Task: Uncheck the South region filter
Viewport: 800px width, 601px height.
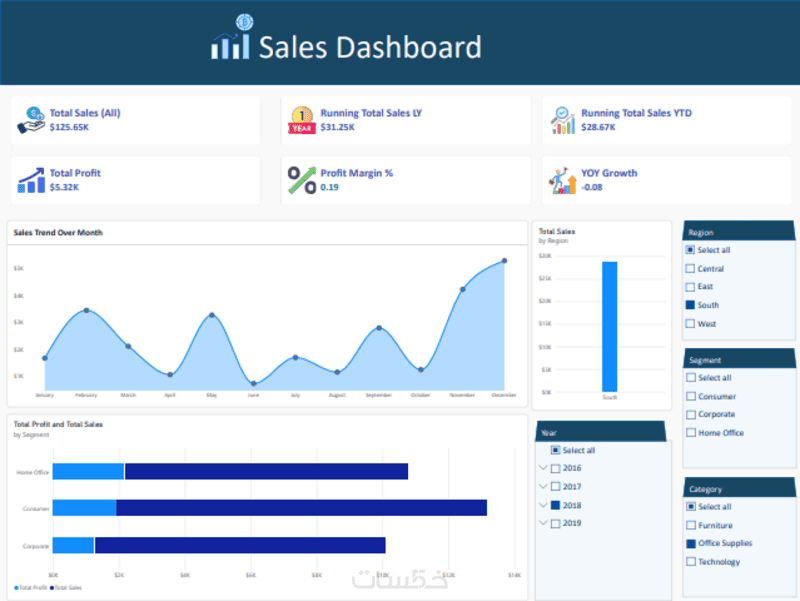Action: (690, 305)
